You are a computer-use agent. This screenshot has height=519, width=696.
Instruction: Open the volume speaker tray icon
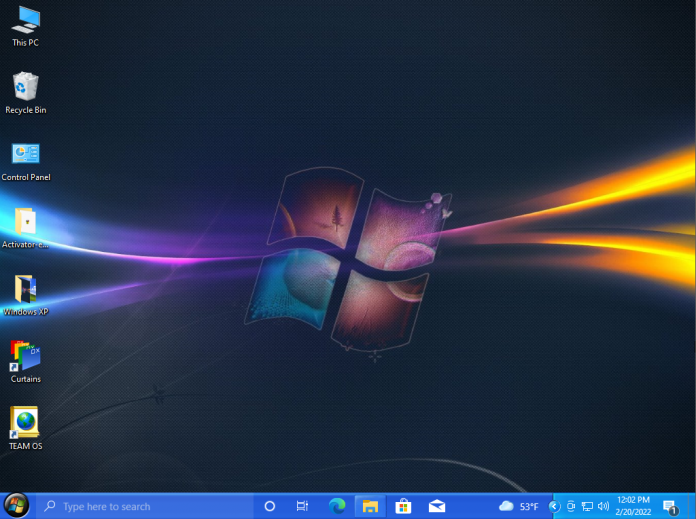[603, 506]
